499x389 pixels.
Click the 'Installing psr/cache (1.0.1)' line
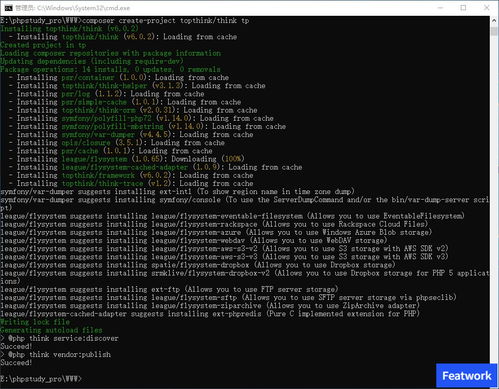(x=110, y=151)
